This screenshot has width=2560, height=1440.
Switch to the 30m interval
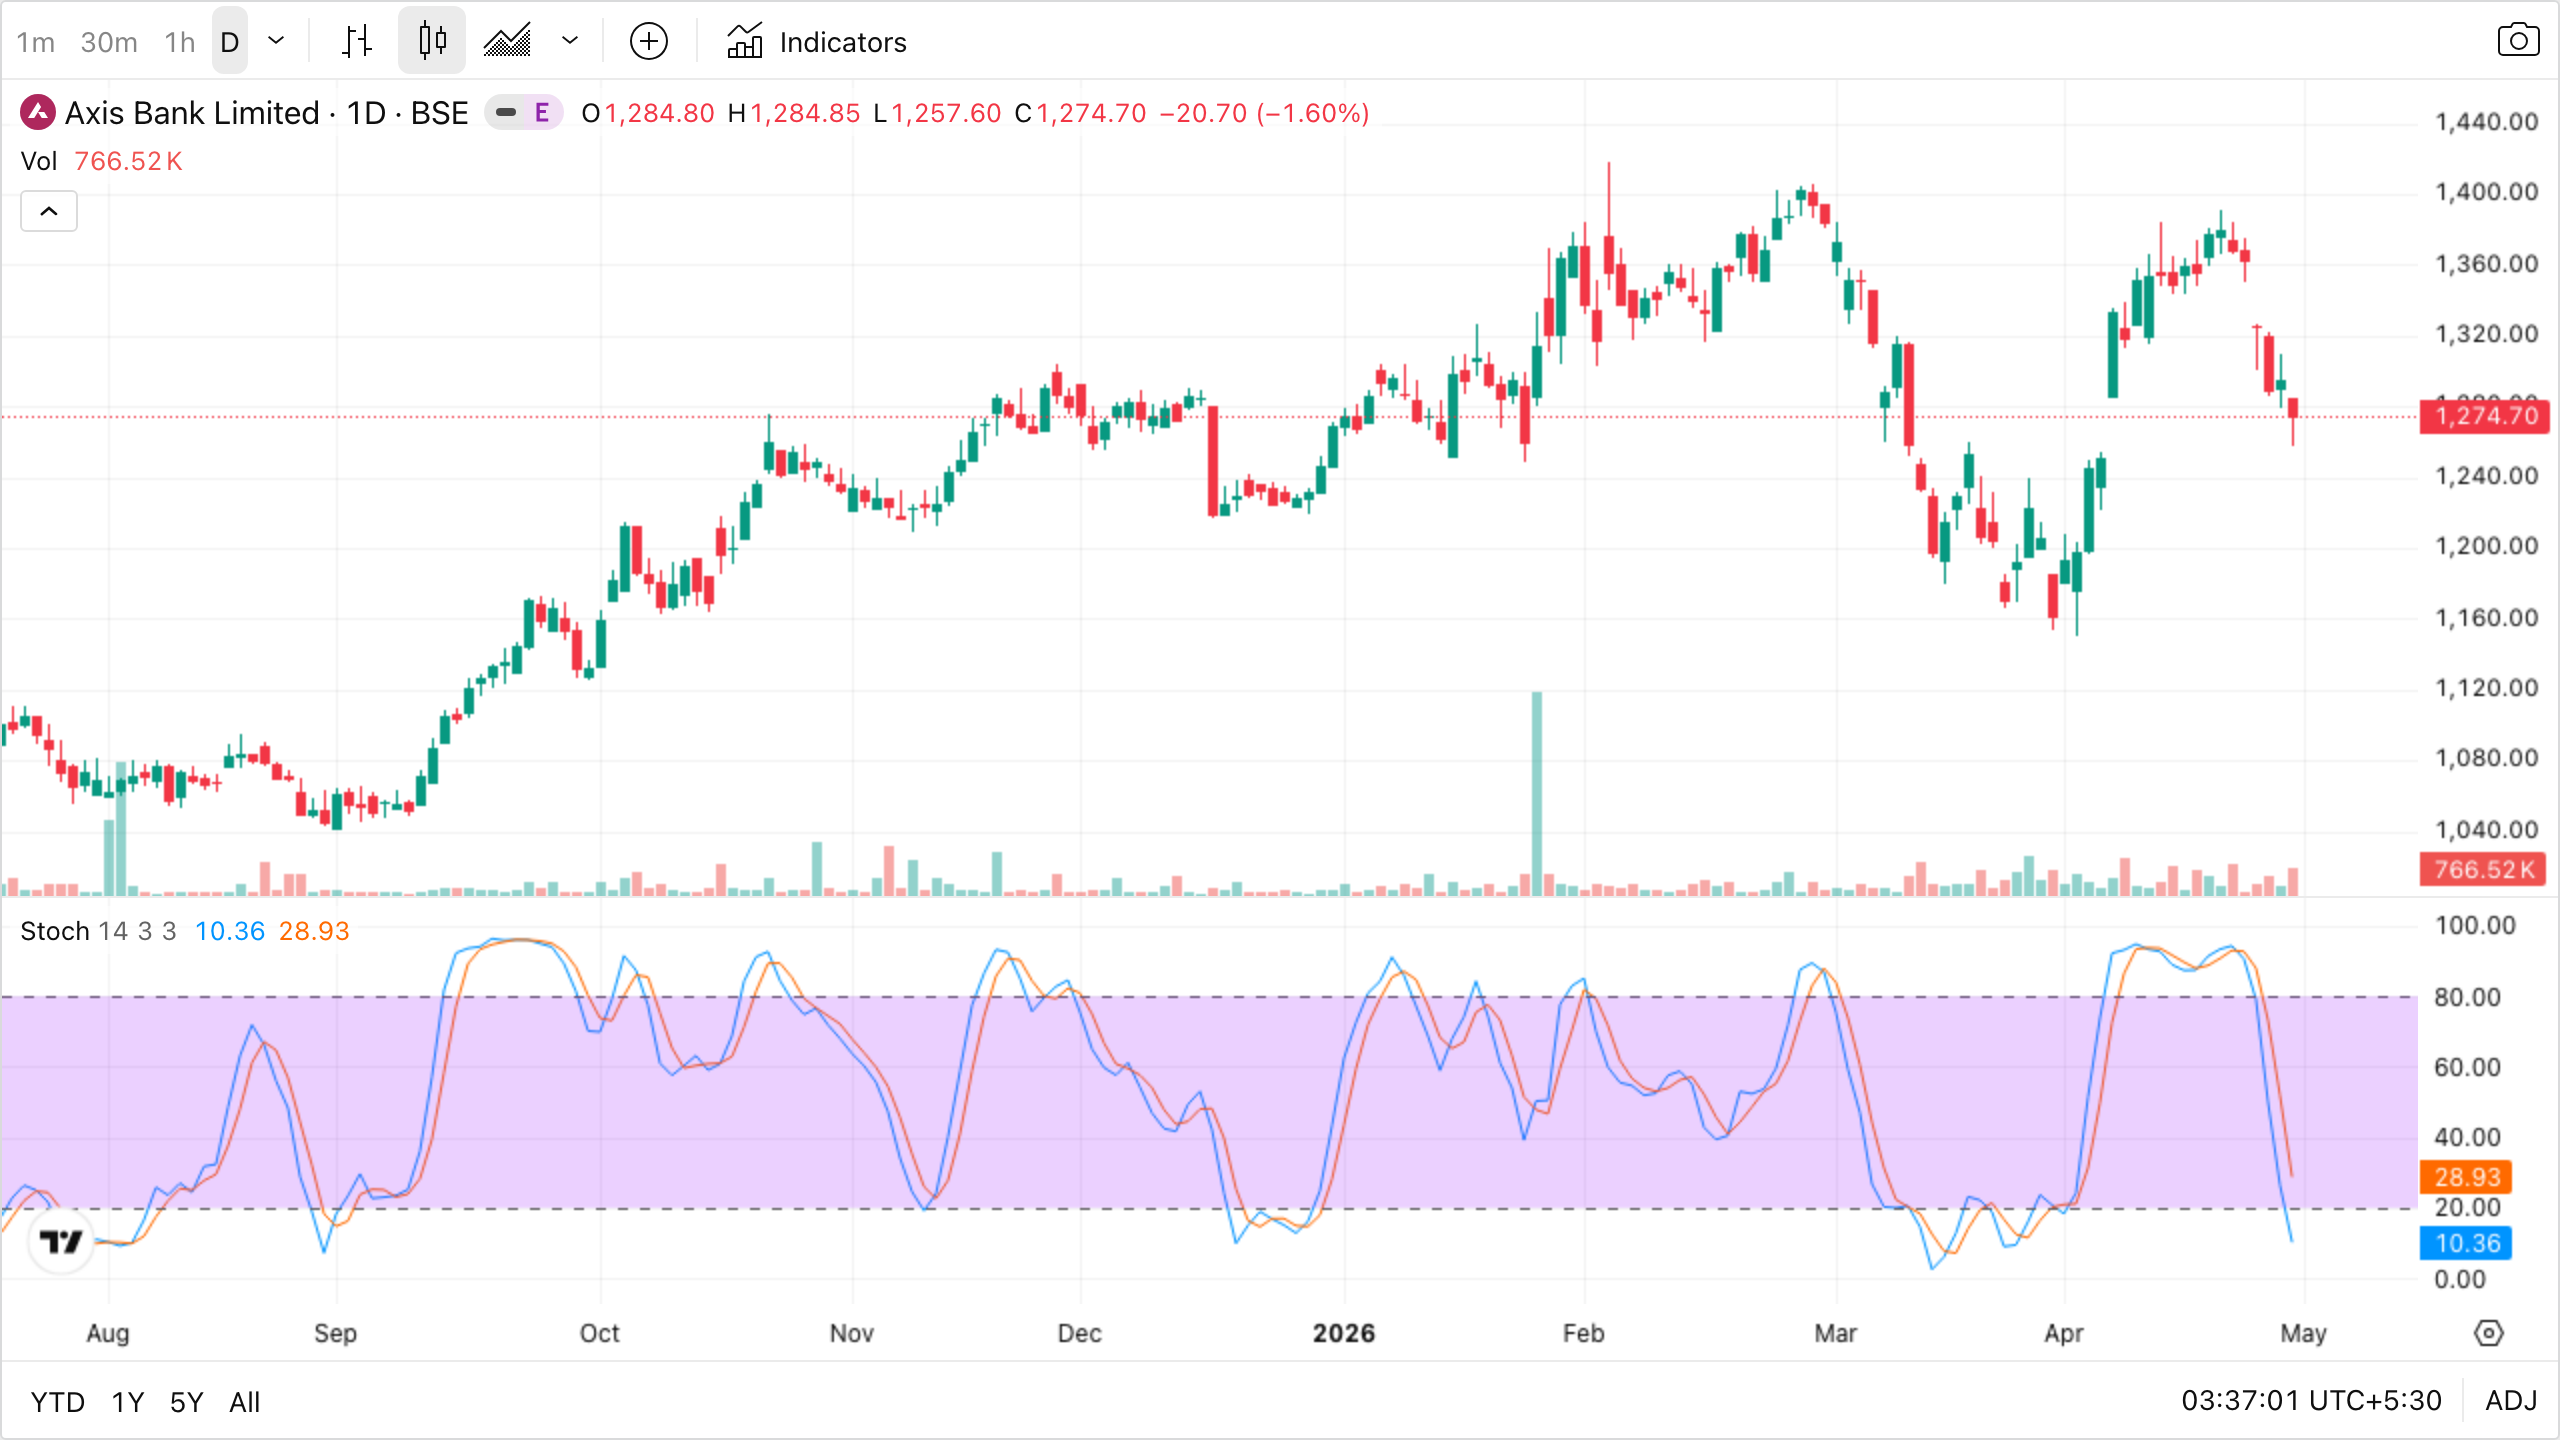tap(109, 42)
